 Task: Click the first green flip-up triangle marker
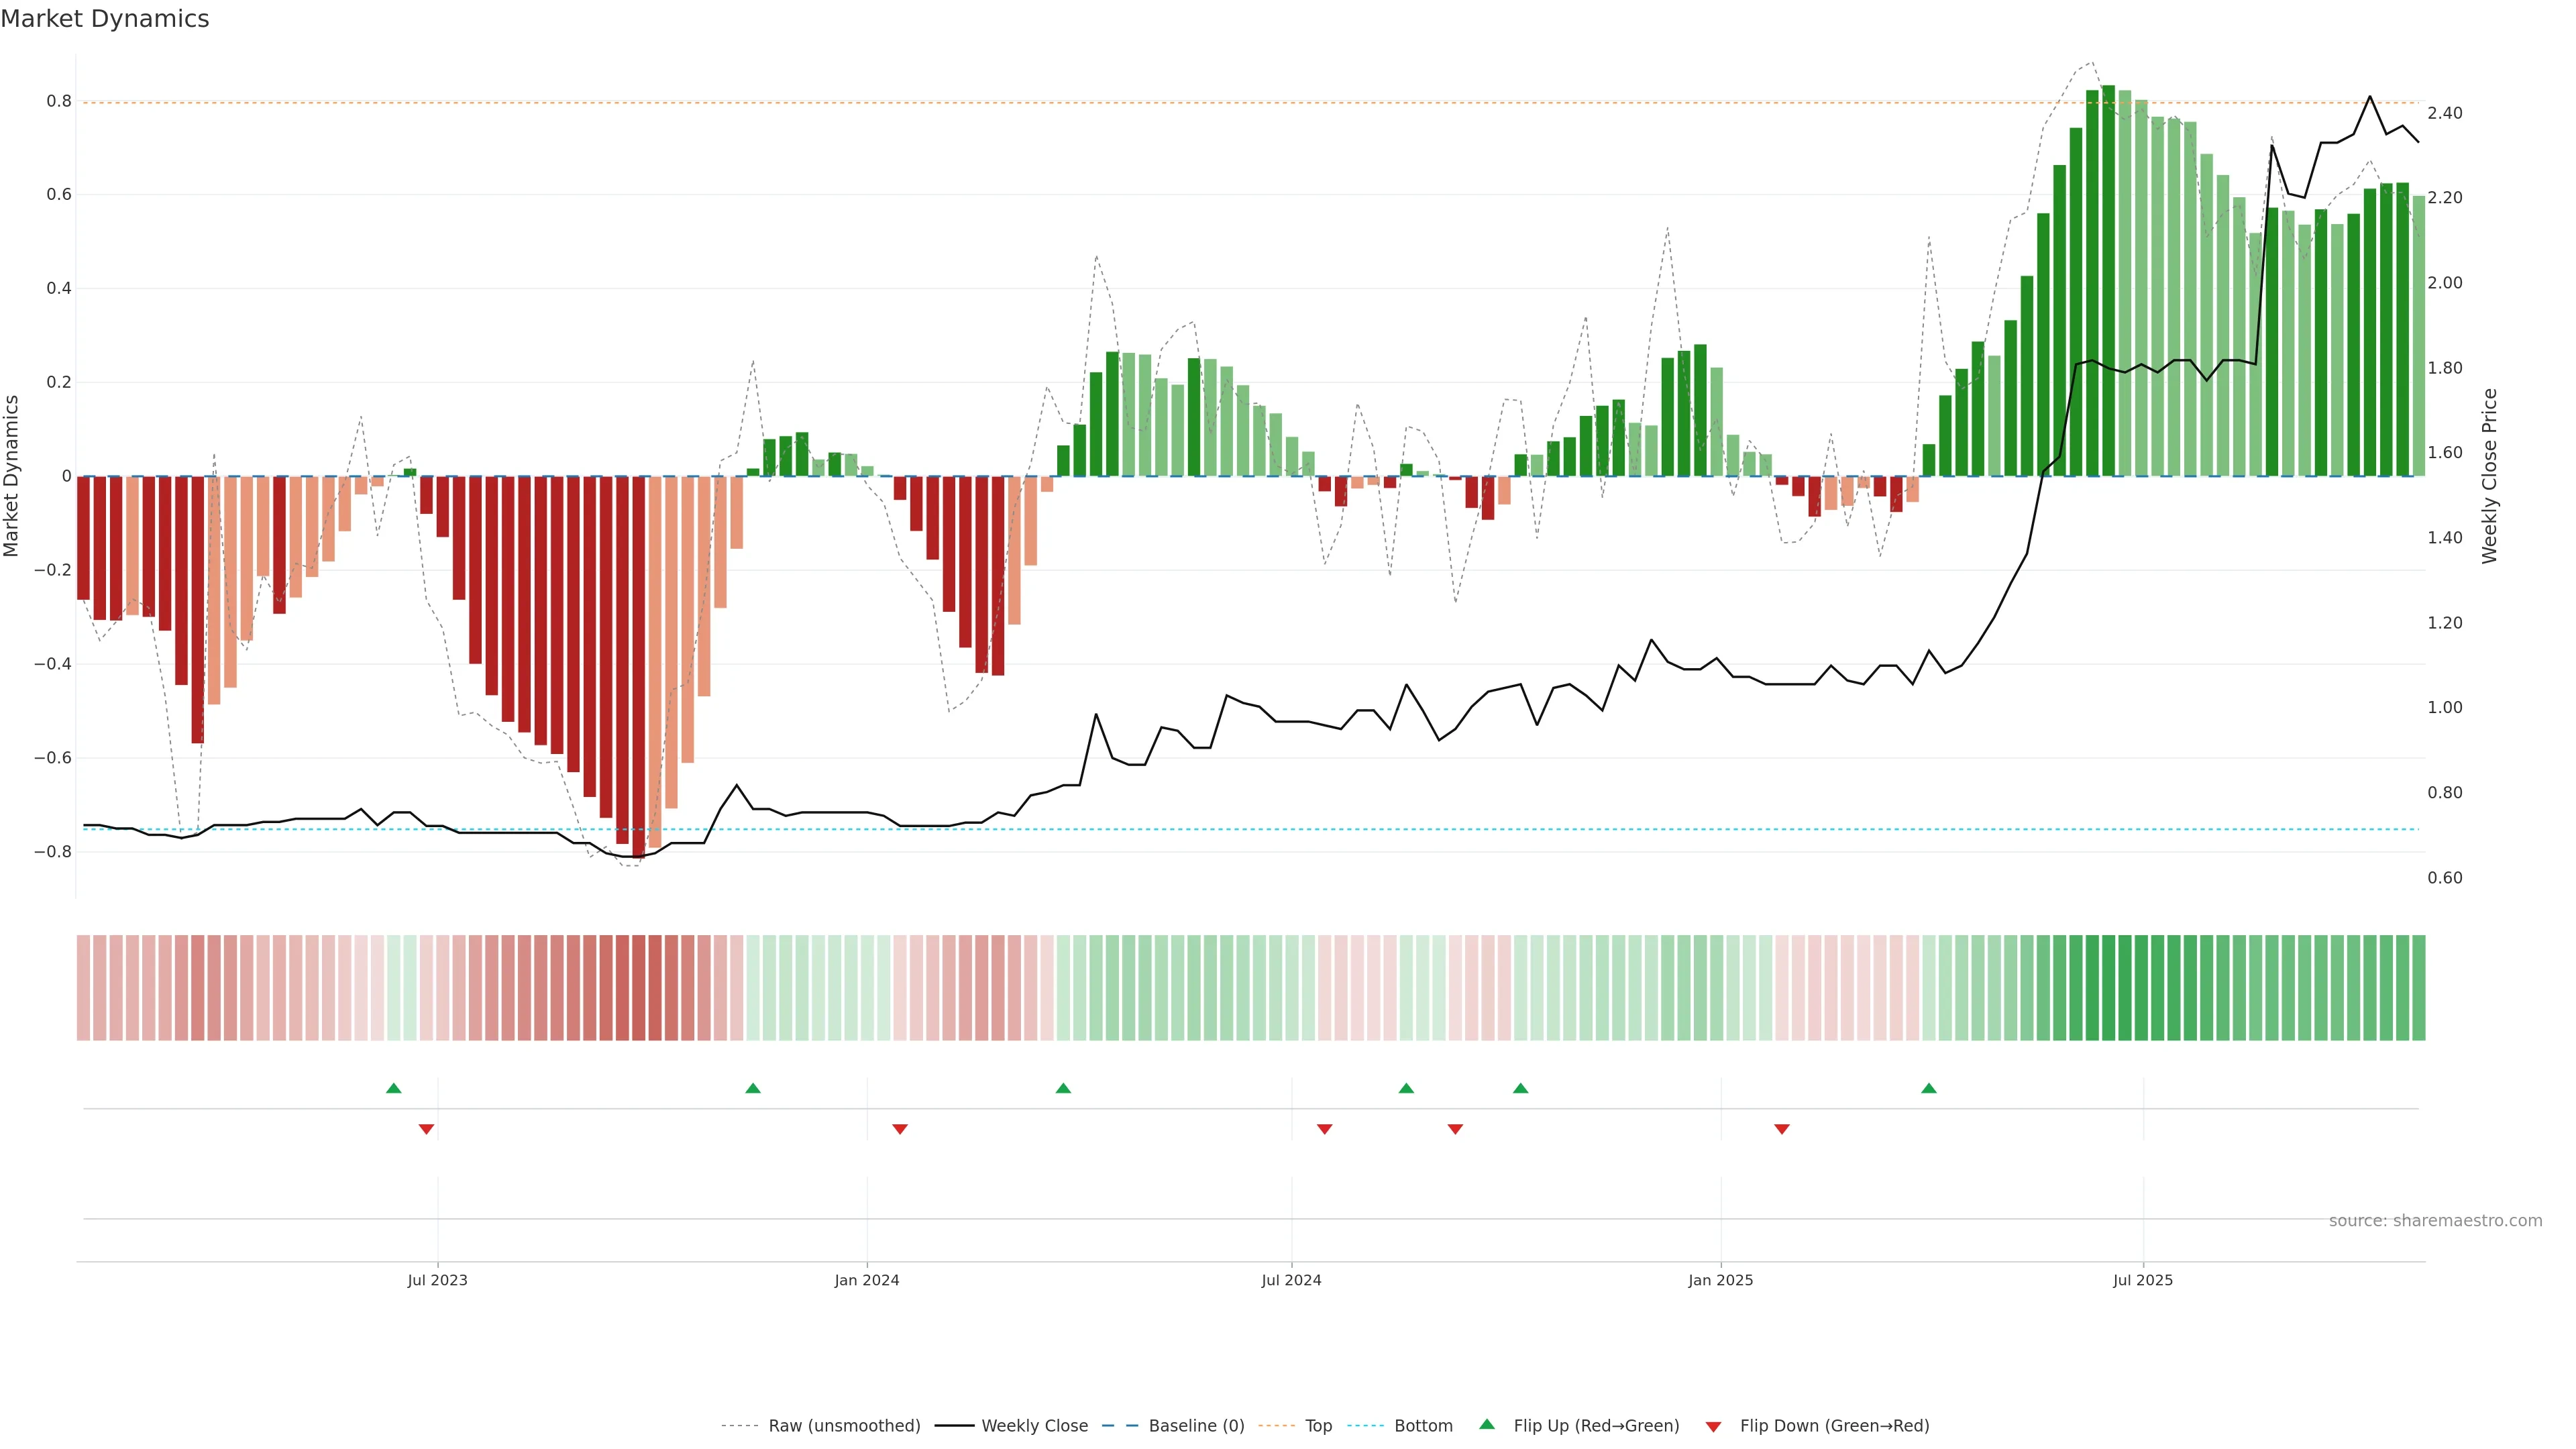tap(393, 1088)
